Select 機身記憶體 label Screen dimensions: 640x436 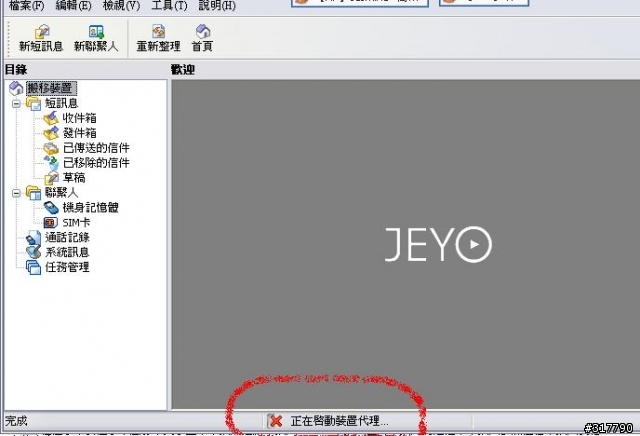tap(91, 208)
